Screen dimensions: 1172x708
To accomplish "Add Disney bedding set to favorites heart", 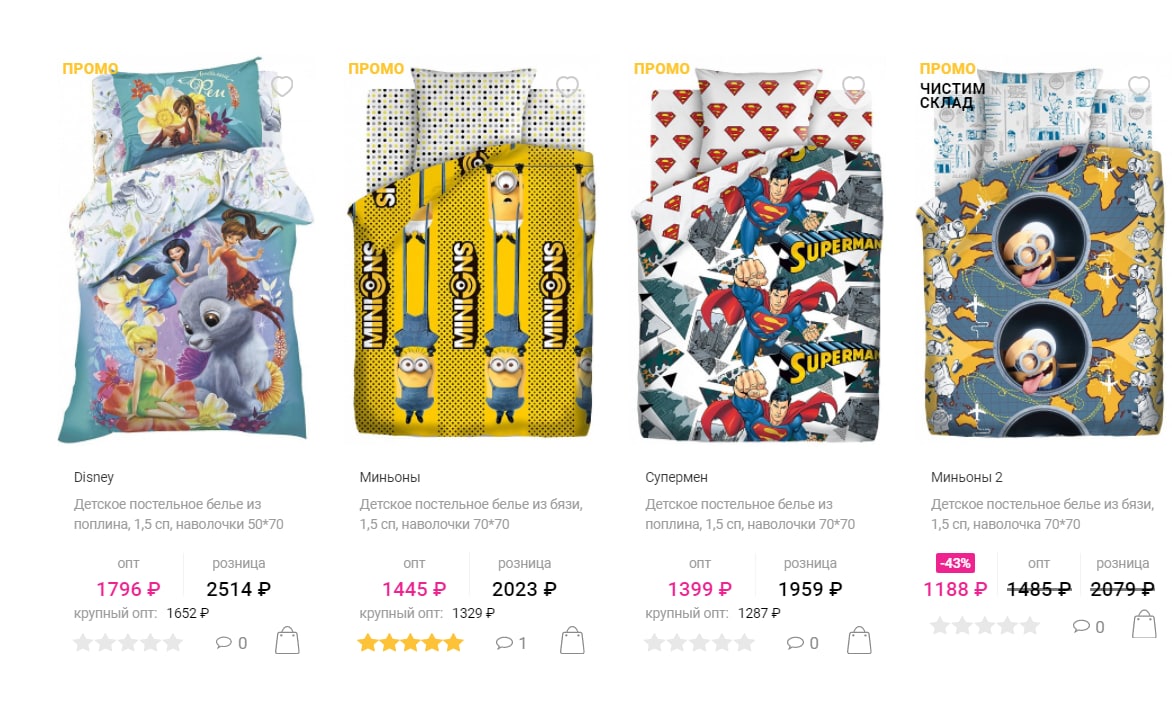I will 282,87.
